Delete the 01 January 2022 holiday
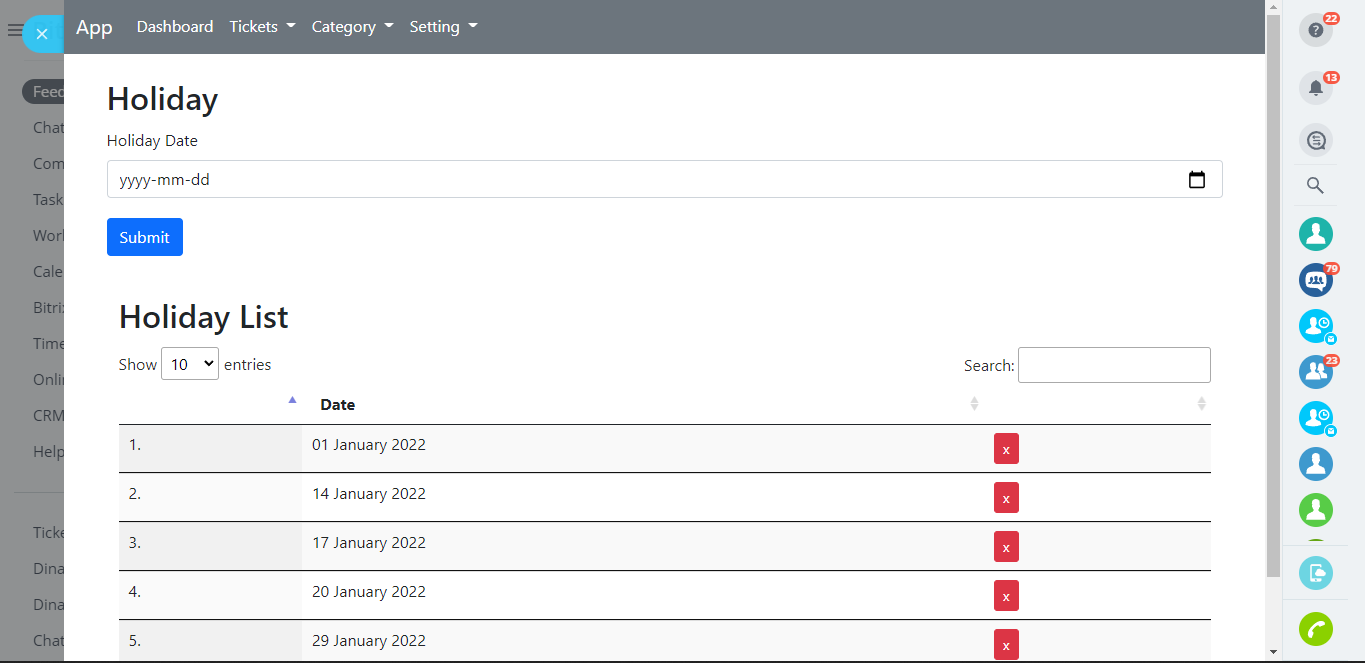This screenshot has height=663, width=1365. 1006,449
